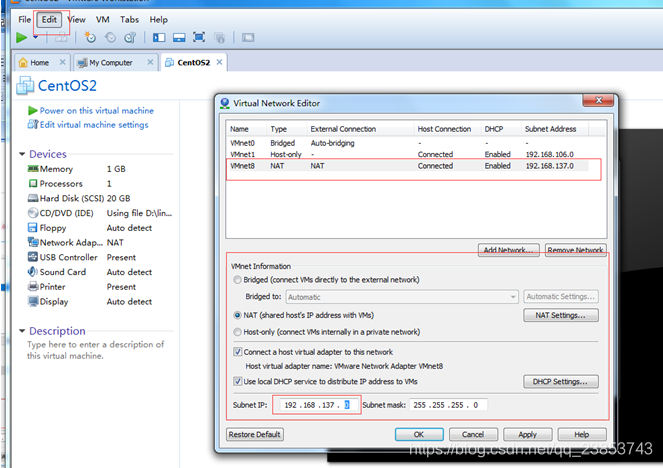Click the Unity mode toolbar icon

click(219, 38)
